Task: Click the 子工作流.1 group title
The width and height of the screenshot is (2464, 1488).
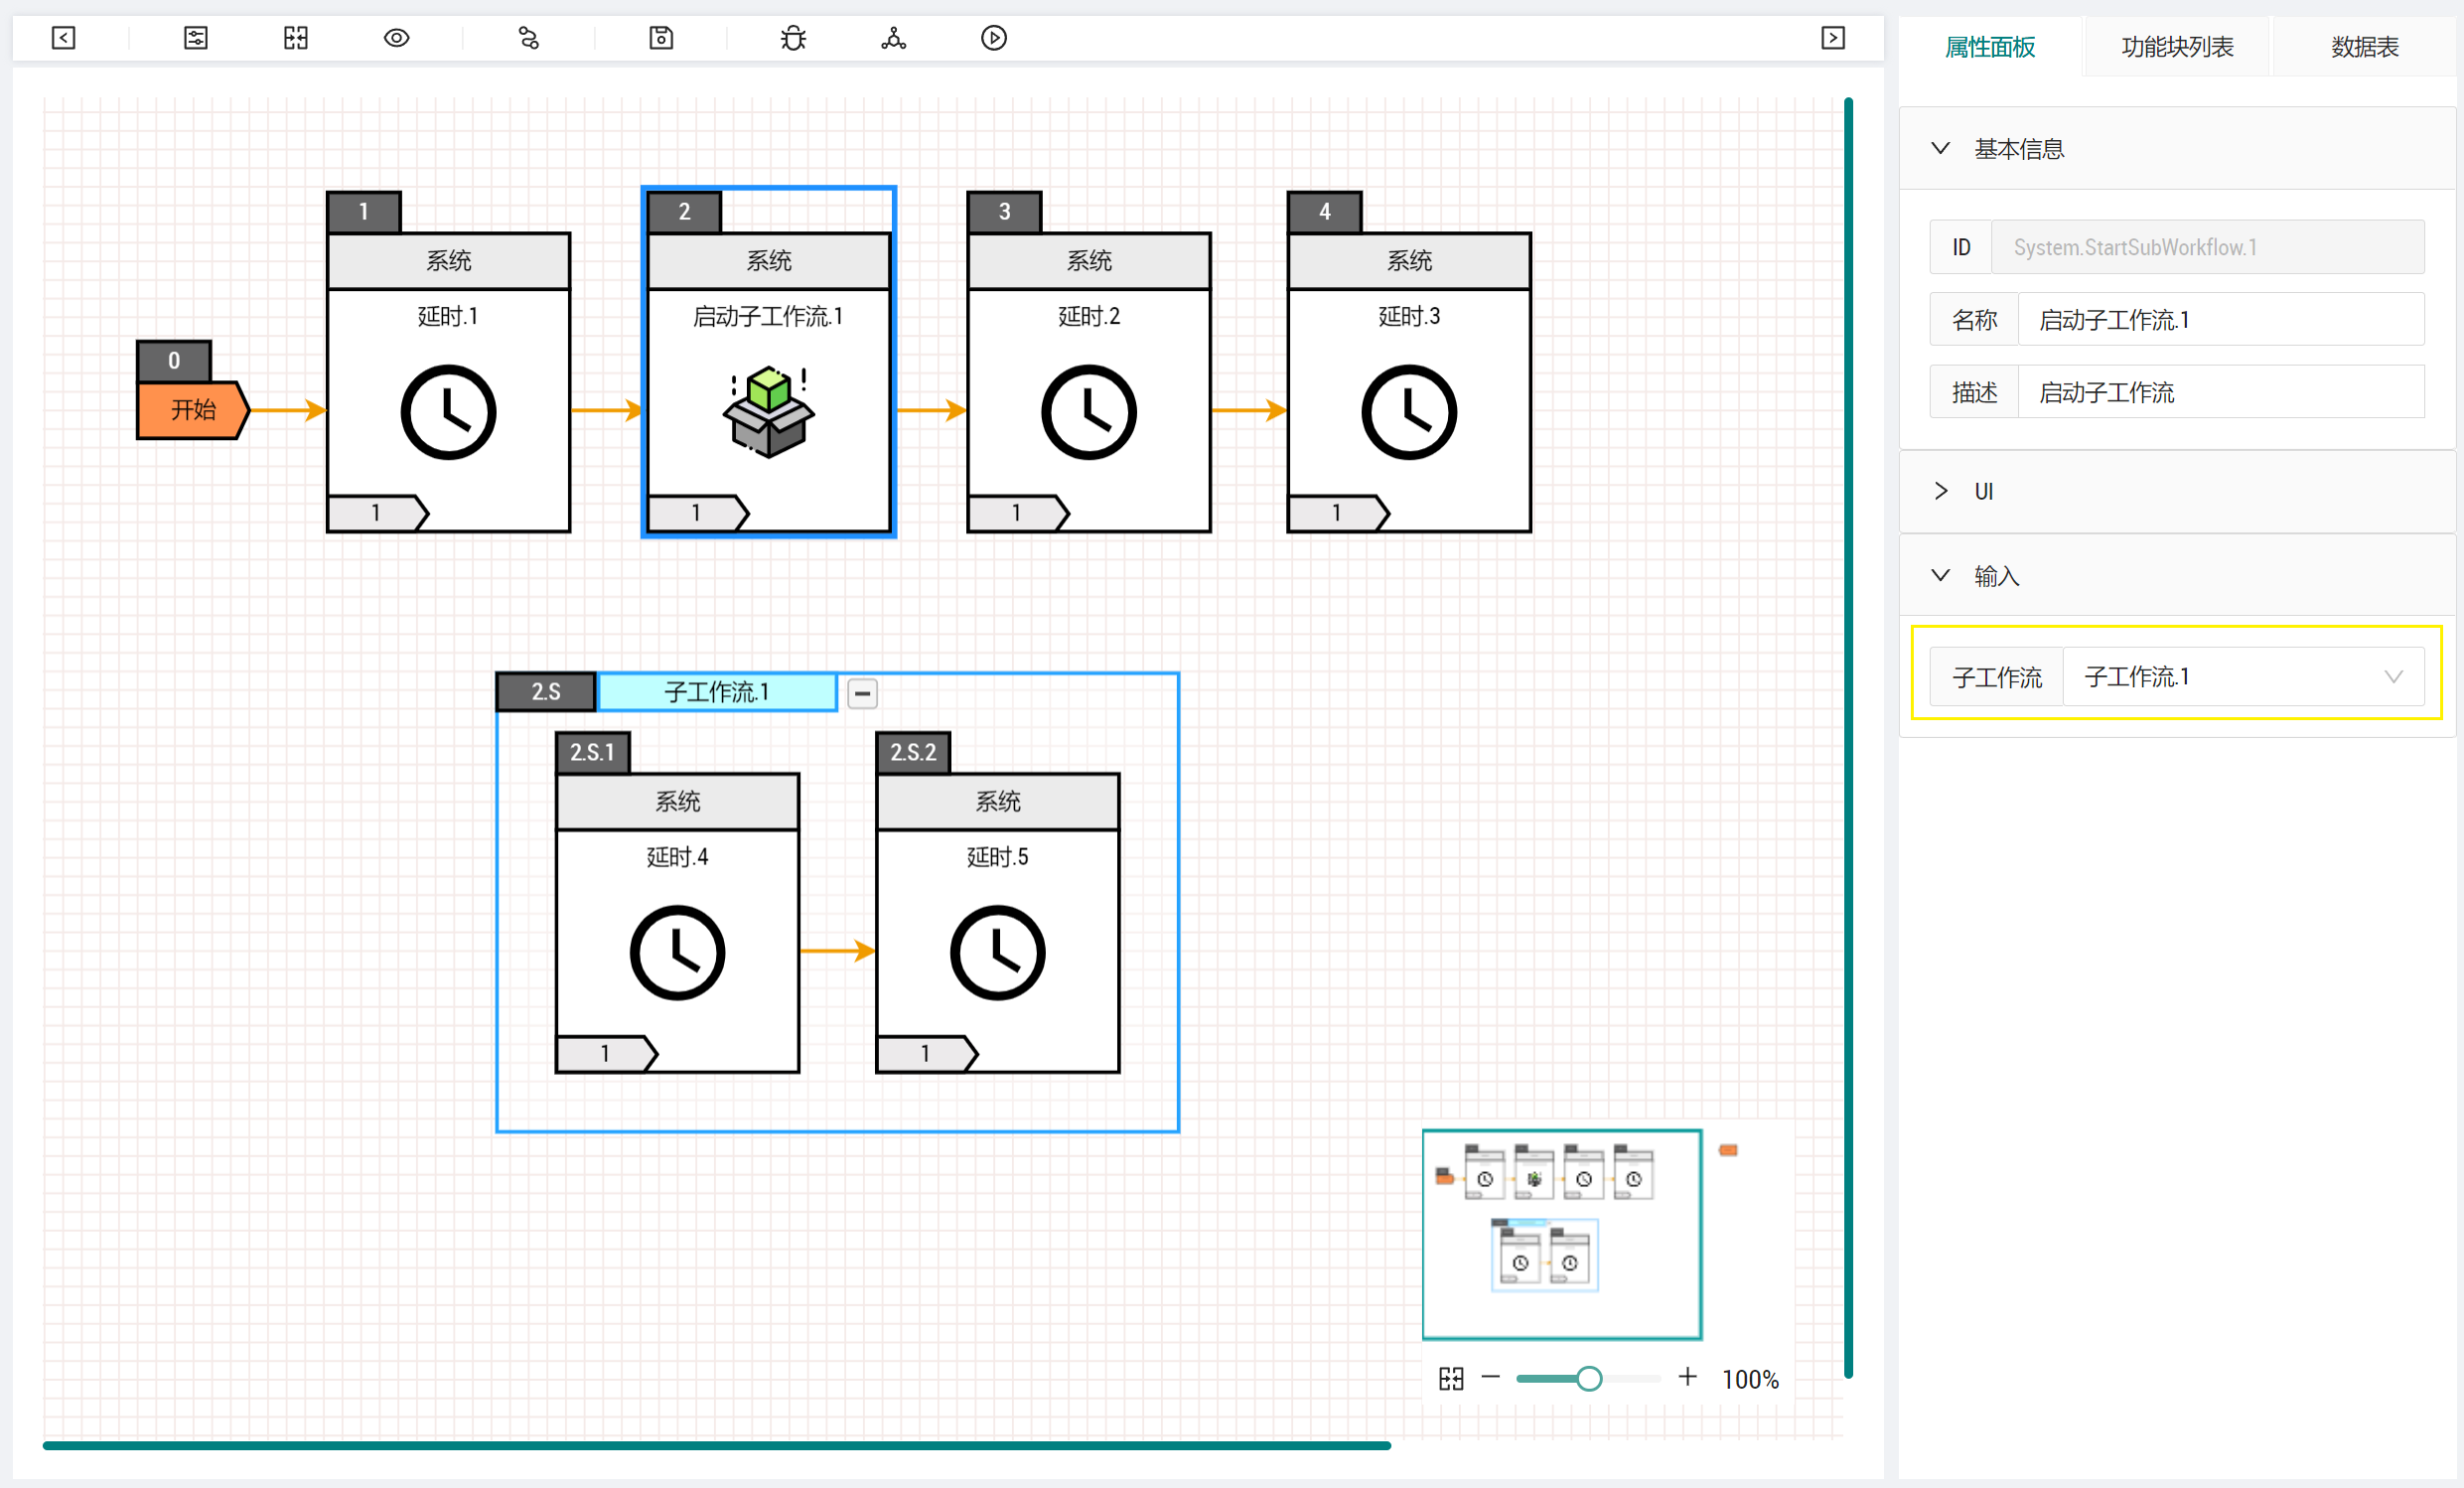Action: click(x=717, y=692)
